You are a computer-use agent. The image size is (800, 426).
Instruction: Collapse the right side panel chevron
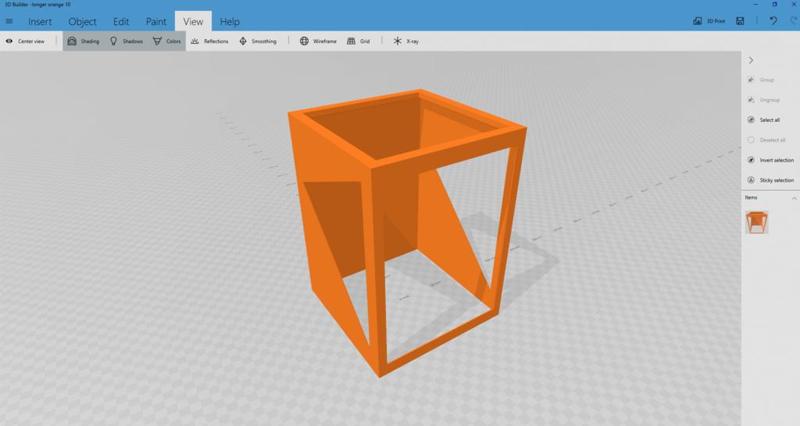(751, 60)
